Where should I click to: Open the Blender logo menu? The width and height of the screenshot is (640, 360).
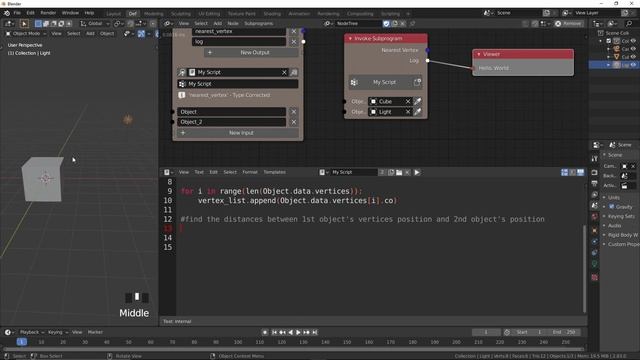point(7,13)
